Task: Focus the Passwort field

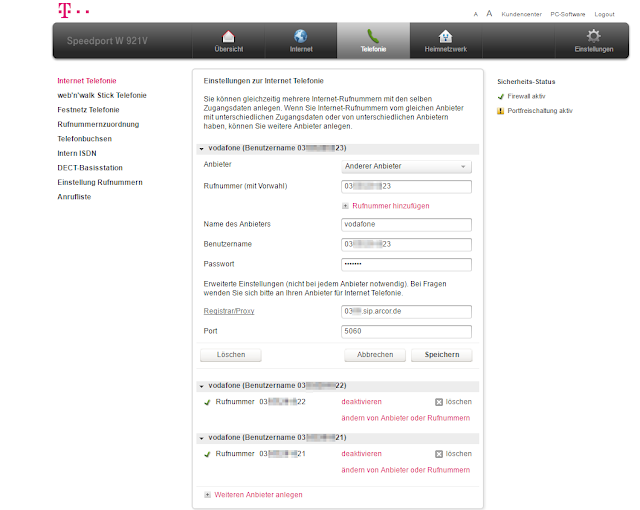Action: tap(406, 264)
